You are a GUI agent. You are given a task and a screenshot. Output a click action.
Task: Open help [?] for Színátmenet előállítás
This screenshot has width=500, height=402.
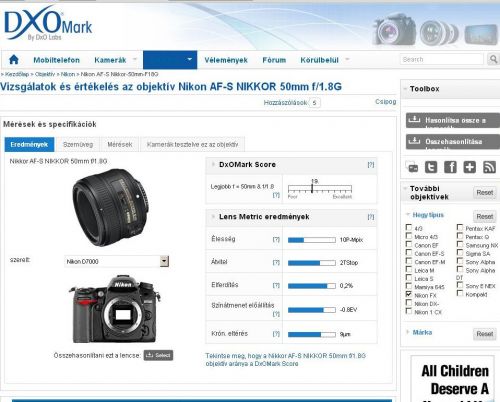point(276,314)
